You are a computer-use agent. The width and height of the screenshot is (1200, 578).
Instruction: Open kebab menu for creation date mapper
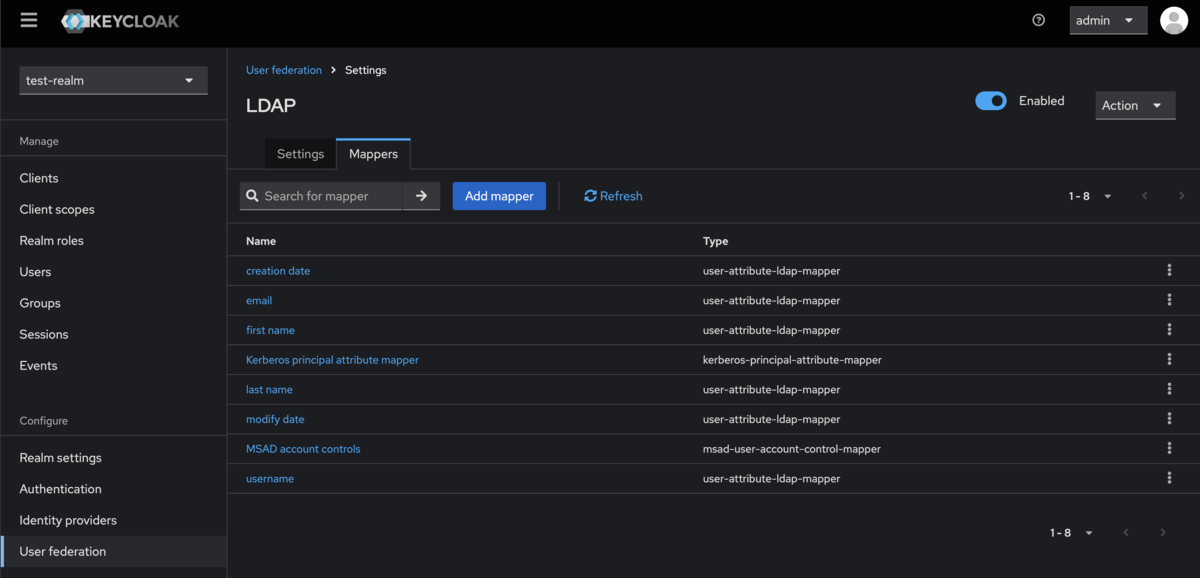(x=1169, y=270)
